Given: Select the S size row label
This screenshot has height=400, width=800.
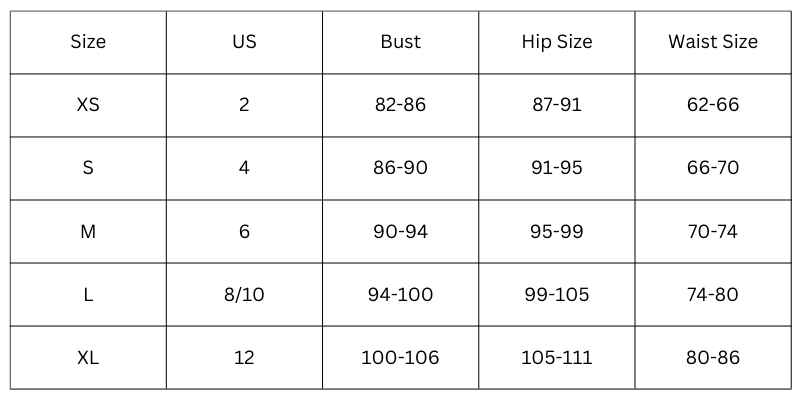Looking at the screenshot, I should 88,168.
